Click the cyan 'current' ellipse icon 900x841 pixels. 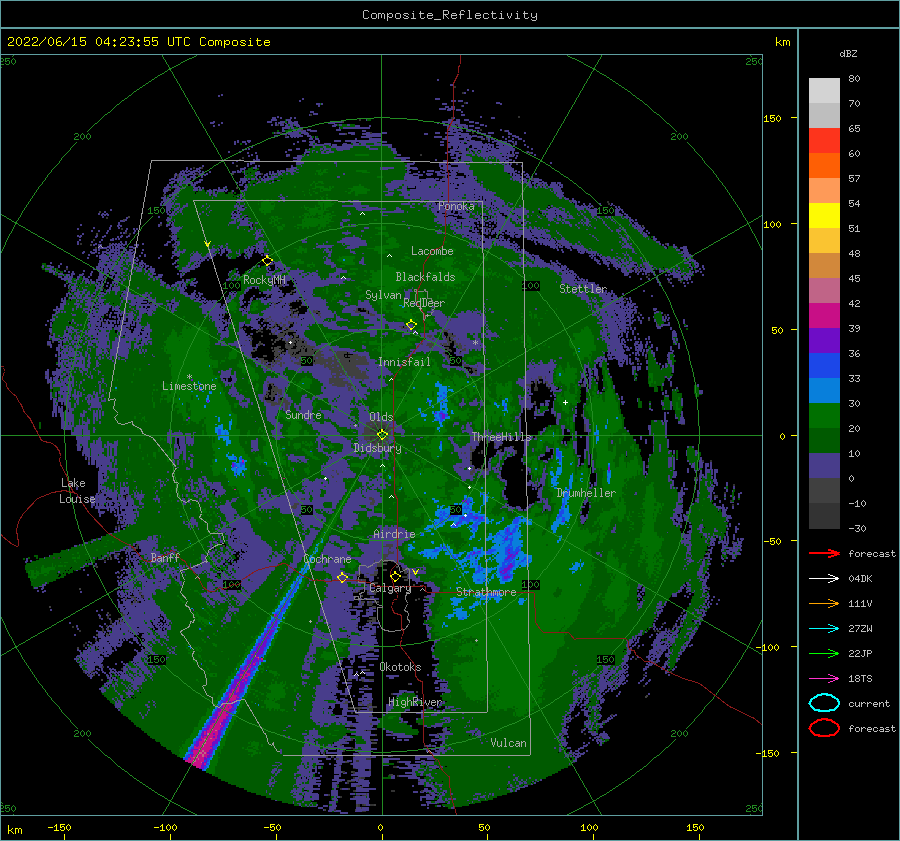824,703
